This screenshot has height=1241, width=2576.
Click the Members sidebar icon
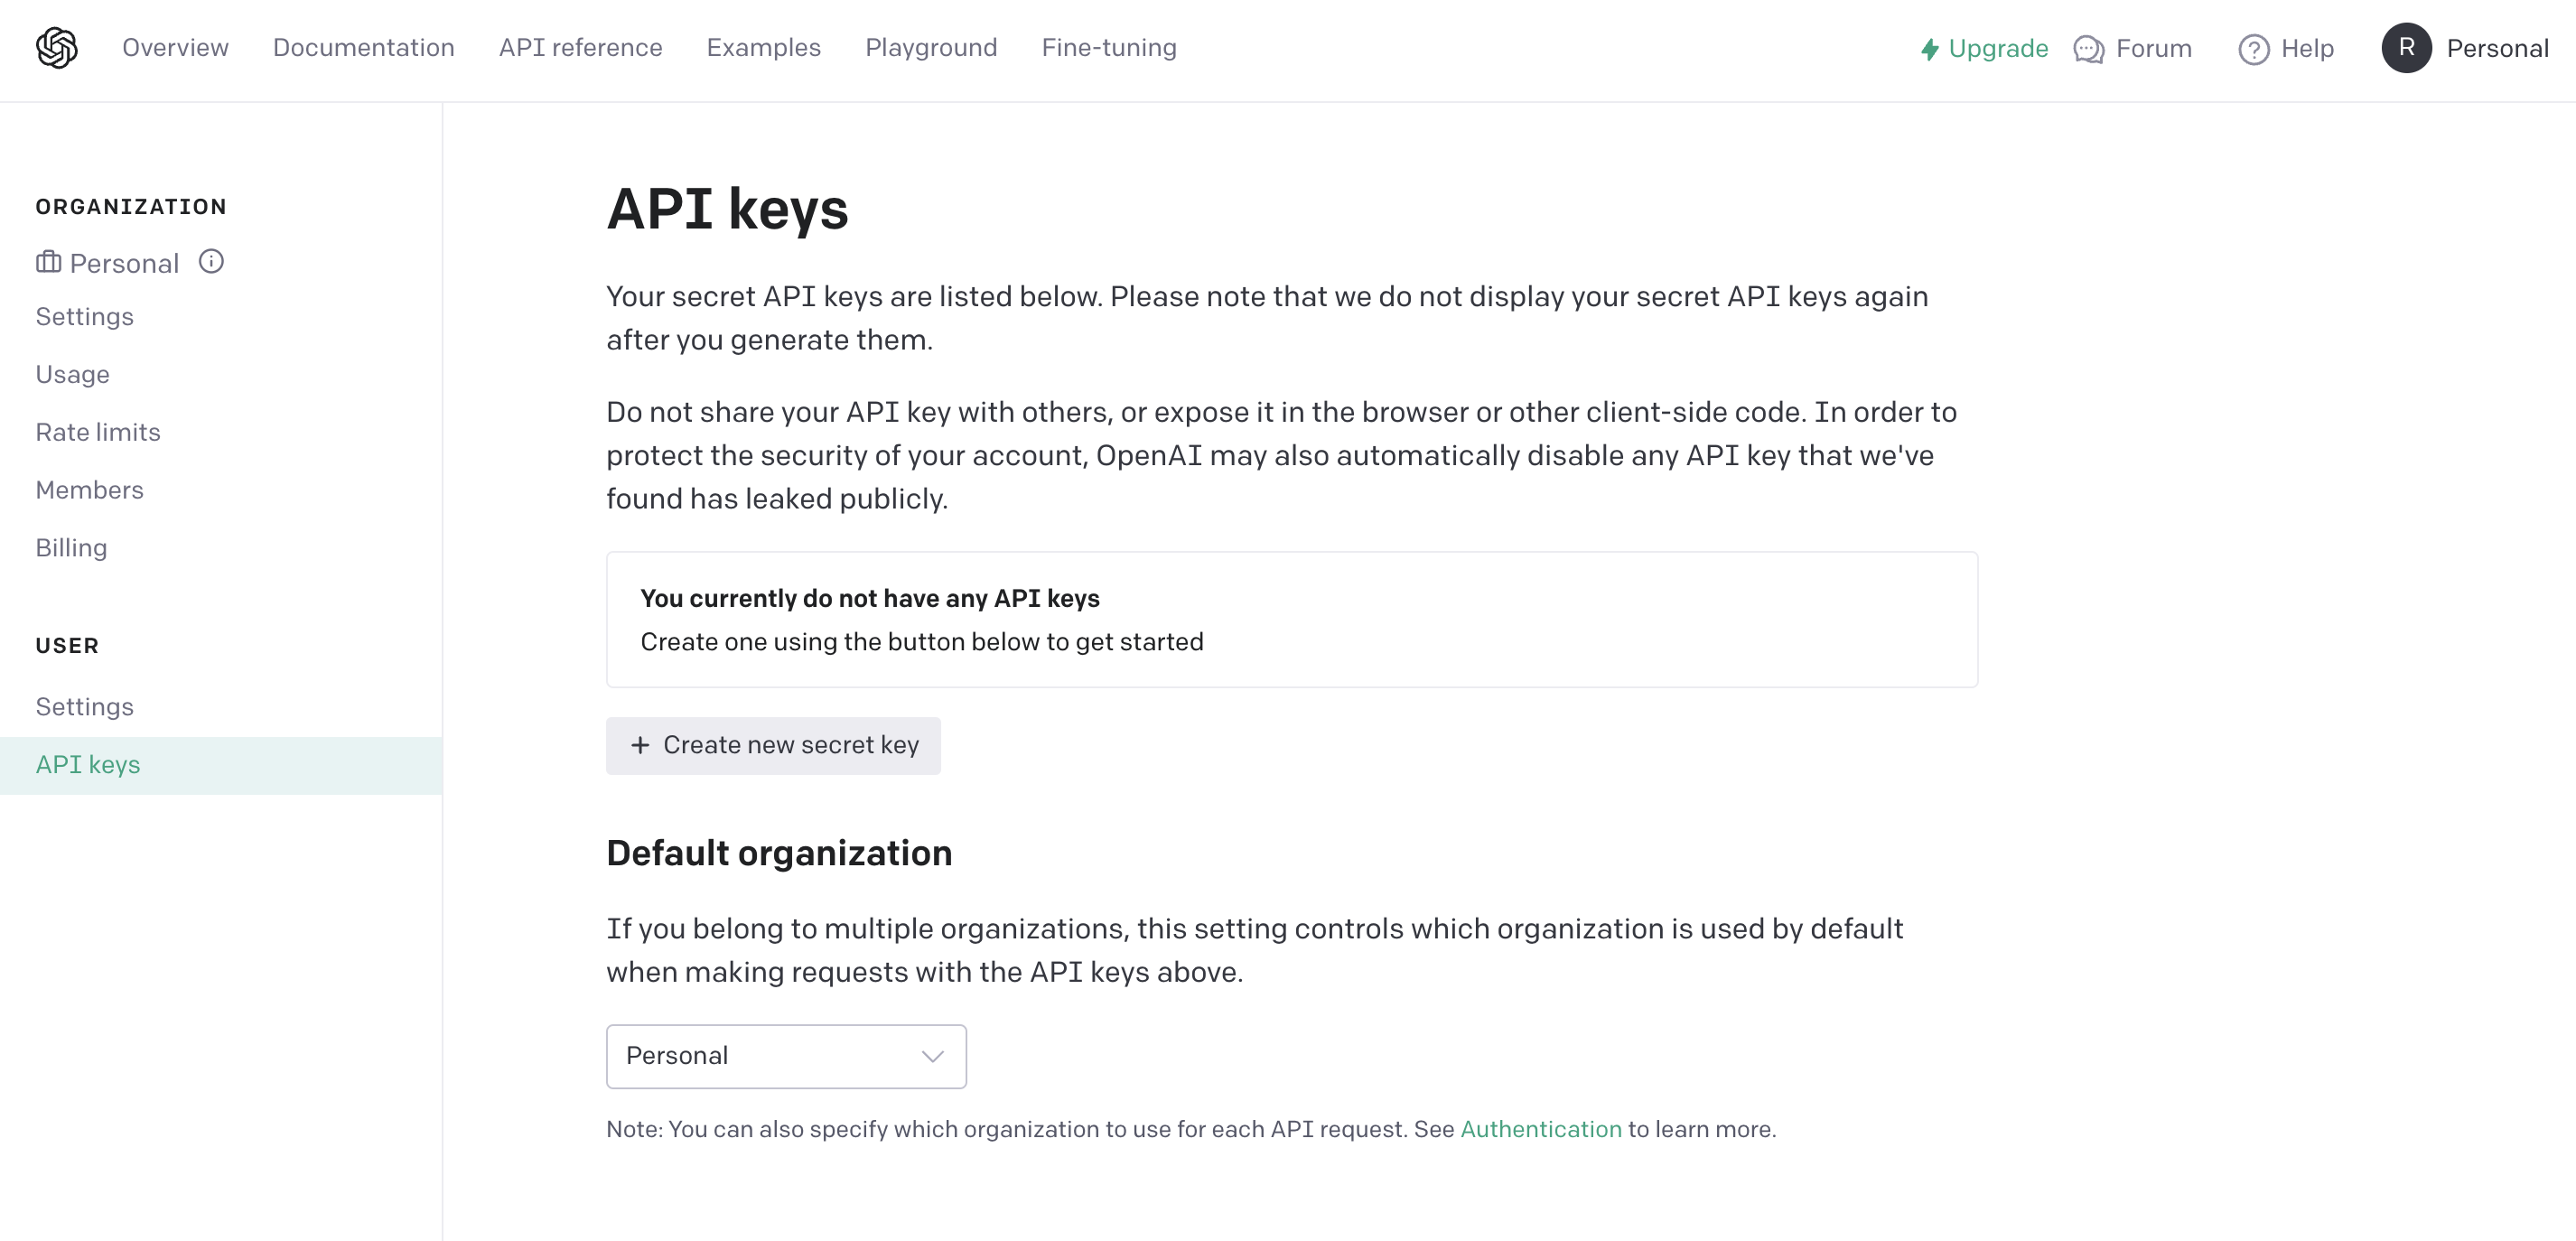(89, 489)
